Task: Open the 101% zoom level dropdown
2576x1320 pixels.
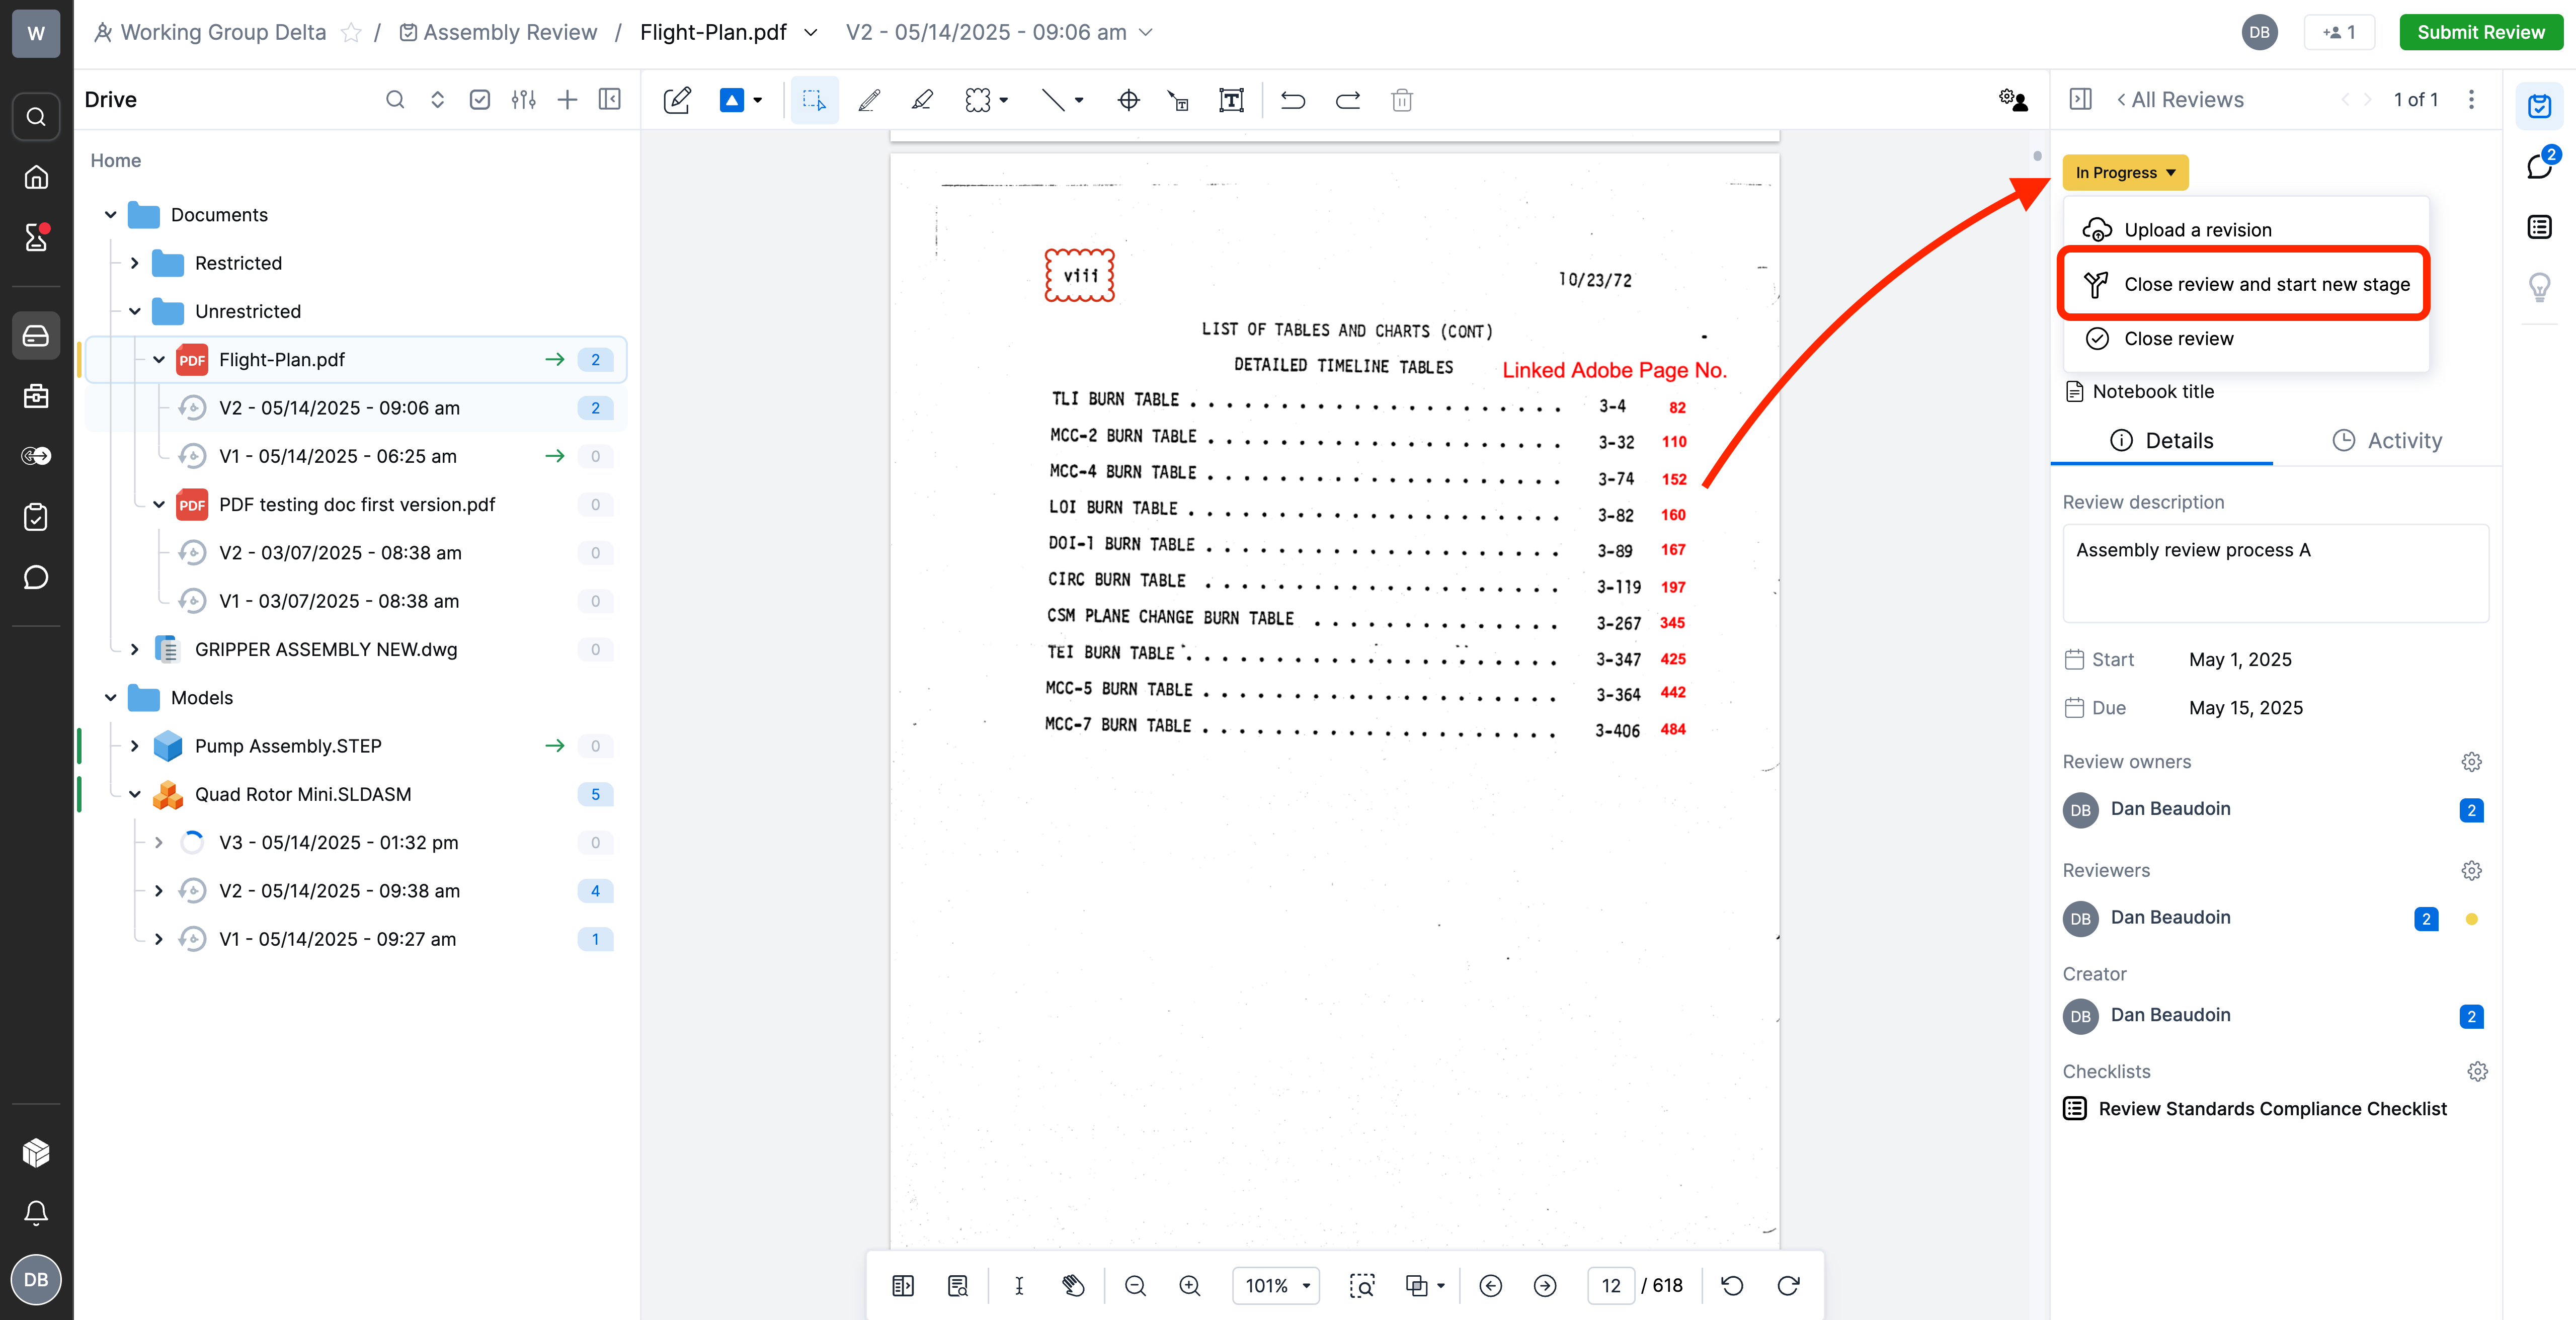Action: click(x=1276, y=1286)
